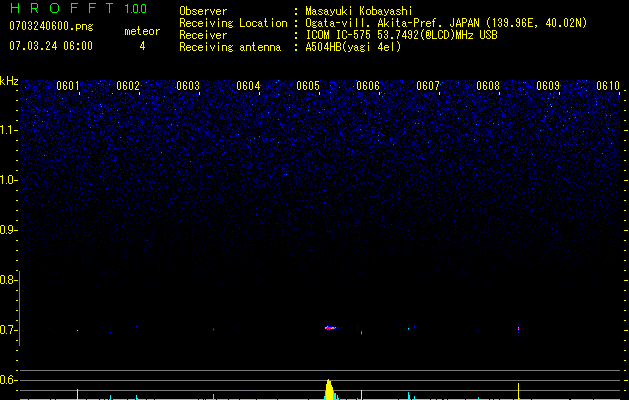The width and height of the screenshot is (629, 400).
Task: Click the 0.9 kHz frequency label
Action: coord(9,230)
